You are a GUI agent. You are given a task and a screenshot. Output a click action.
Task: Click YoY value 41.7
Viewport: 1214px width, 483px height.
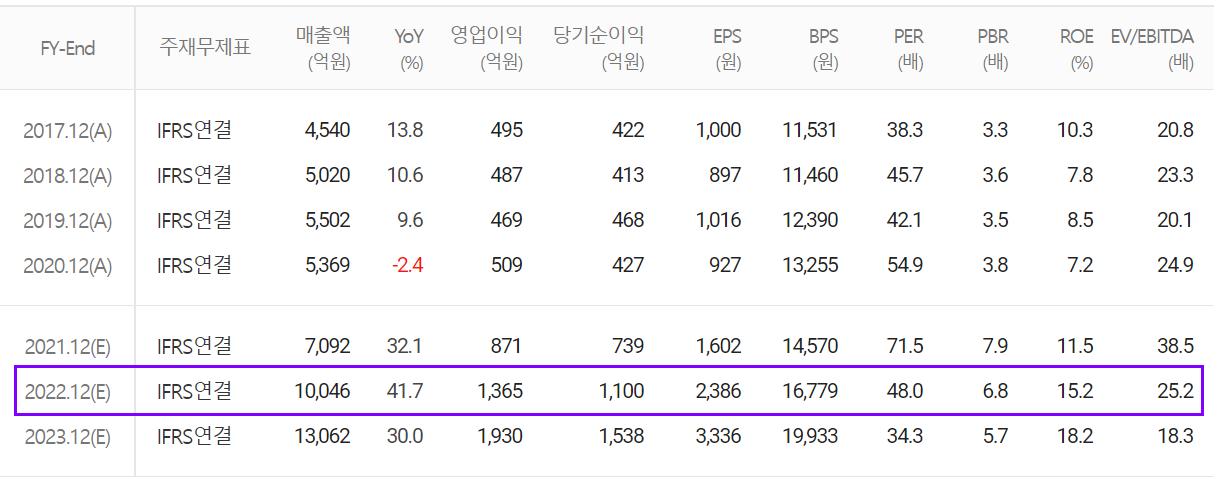point(406,392)
